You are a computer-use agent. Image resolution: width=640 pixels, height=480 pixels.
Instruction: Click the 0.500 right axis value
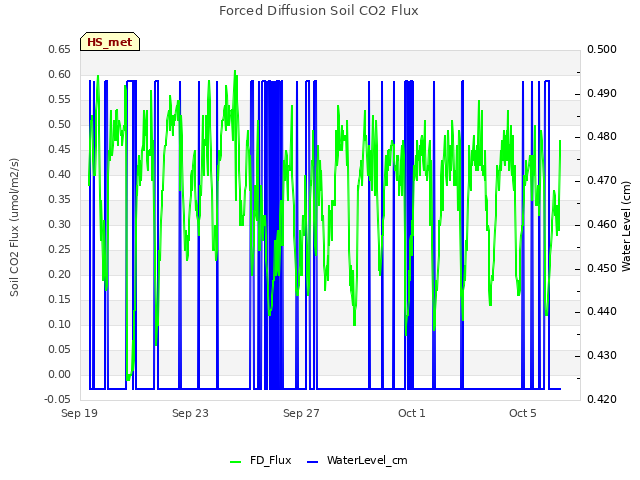pos(602,49)
